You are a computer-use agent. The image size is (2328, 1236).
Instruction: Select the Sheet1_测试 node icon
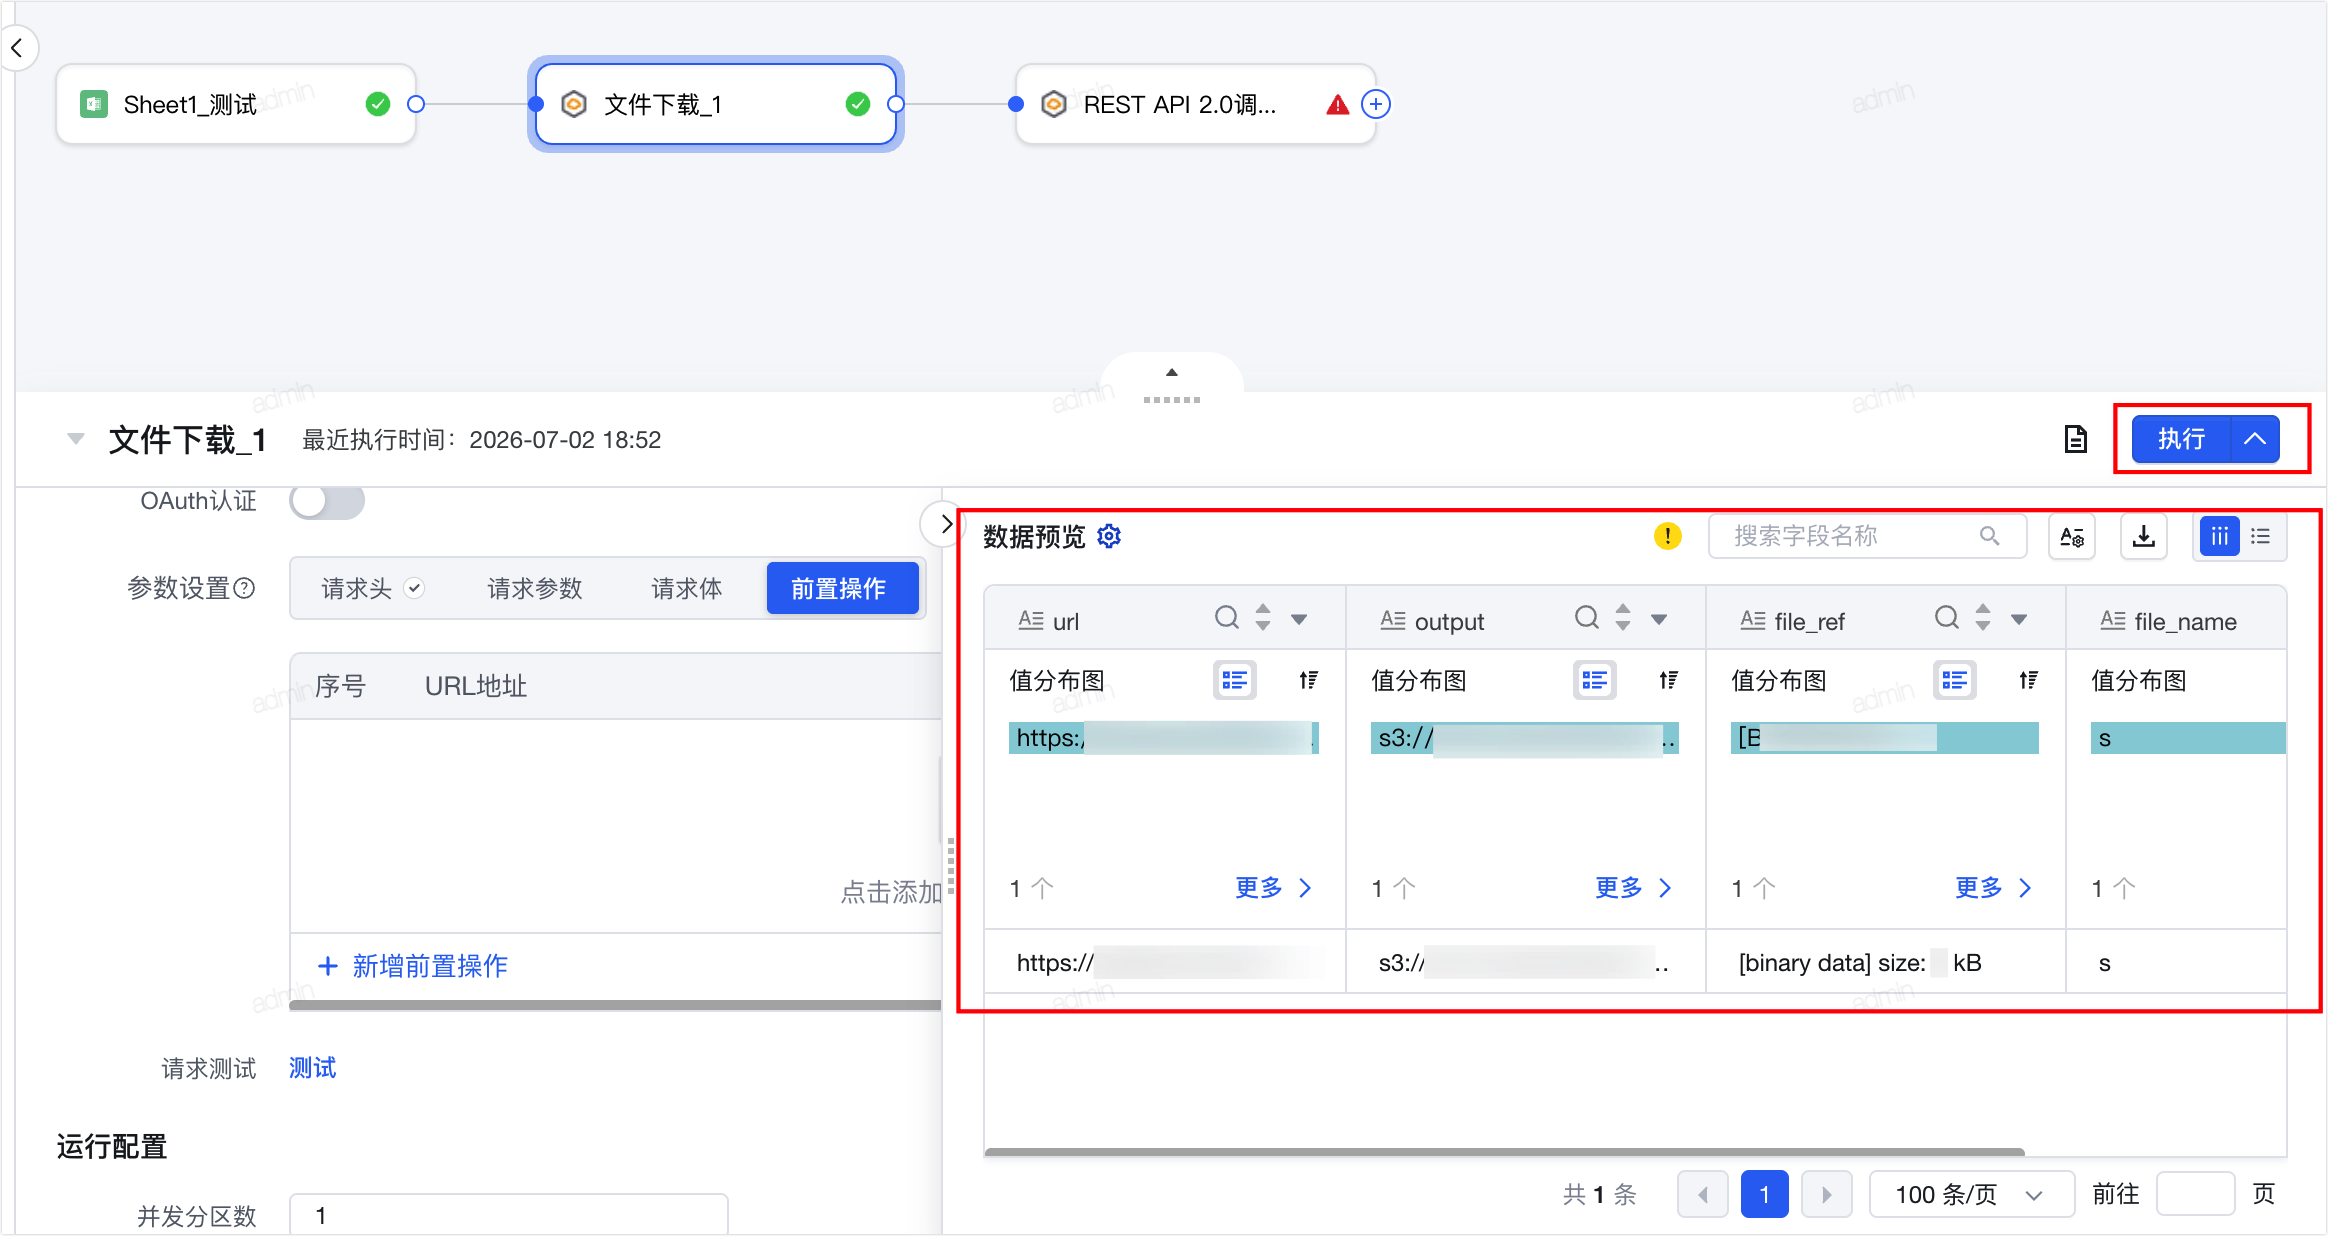point(94,104)
